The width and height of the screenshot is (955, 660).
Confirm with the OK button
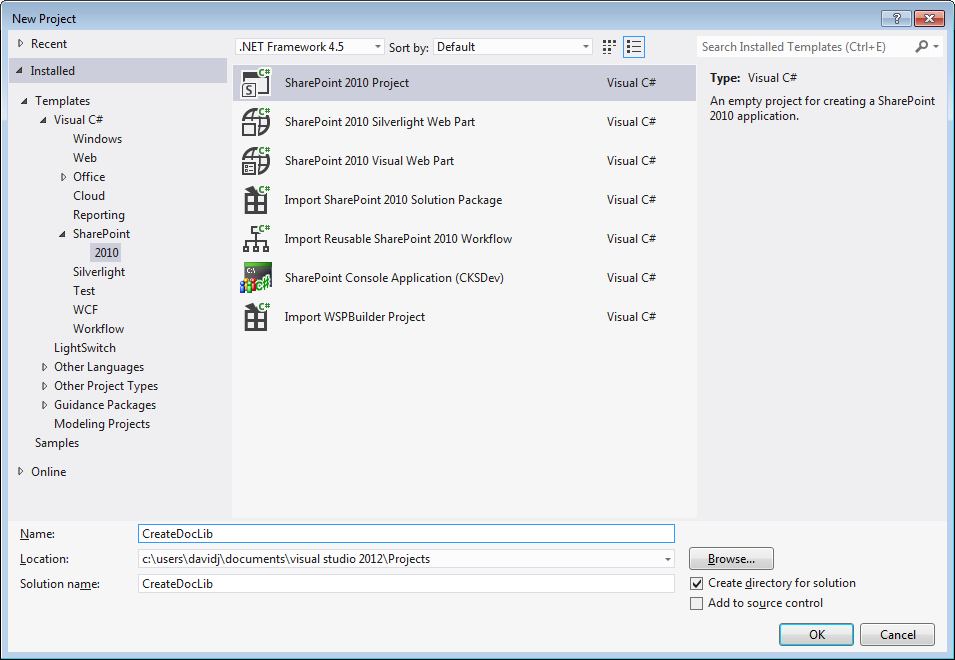click(816, 634)
